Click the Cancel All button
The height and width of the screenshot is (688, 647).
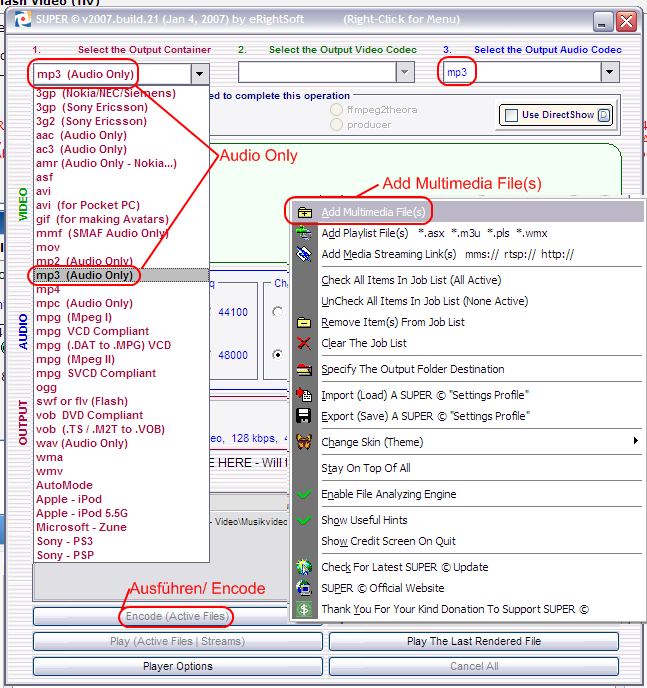coord(474,666)
